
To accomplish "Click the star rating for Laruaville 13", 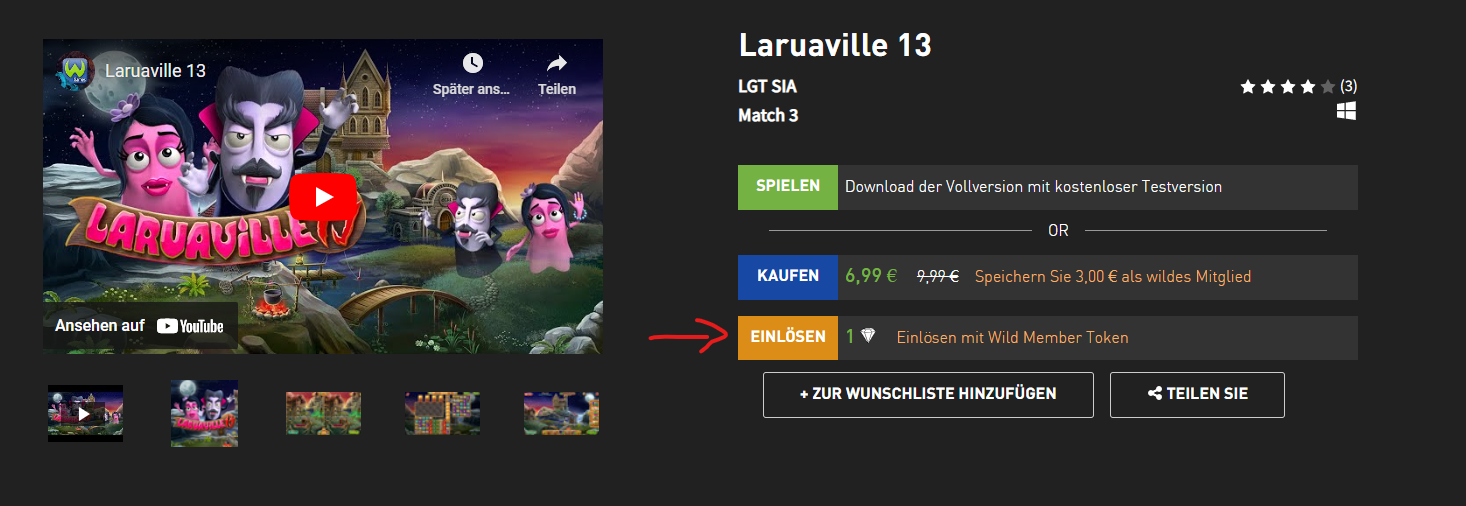I will (1287, 87).
